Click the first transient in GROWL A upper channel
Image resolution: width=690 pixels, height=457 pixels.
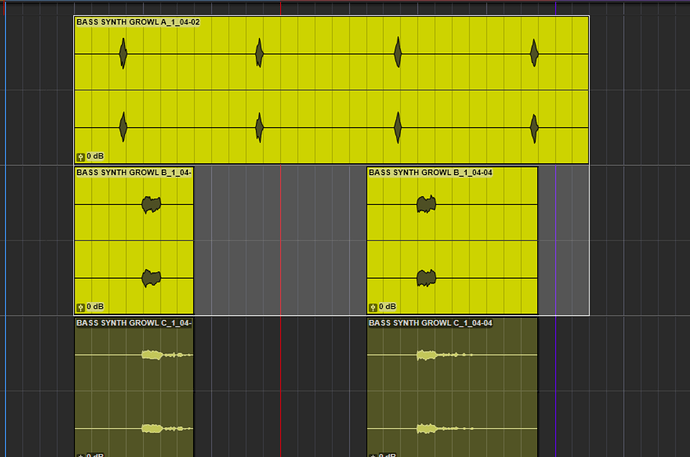(x=123, y=53)
